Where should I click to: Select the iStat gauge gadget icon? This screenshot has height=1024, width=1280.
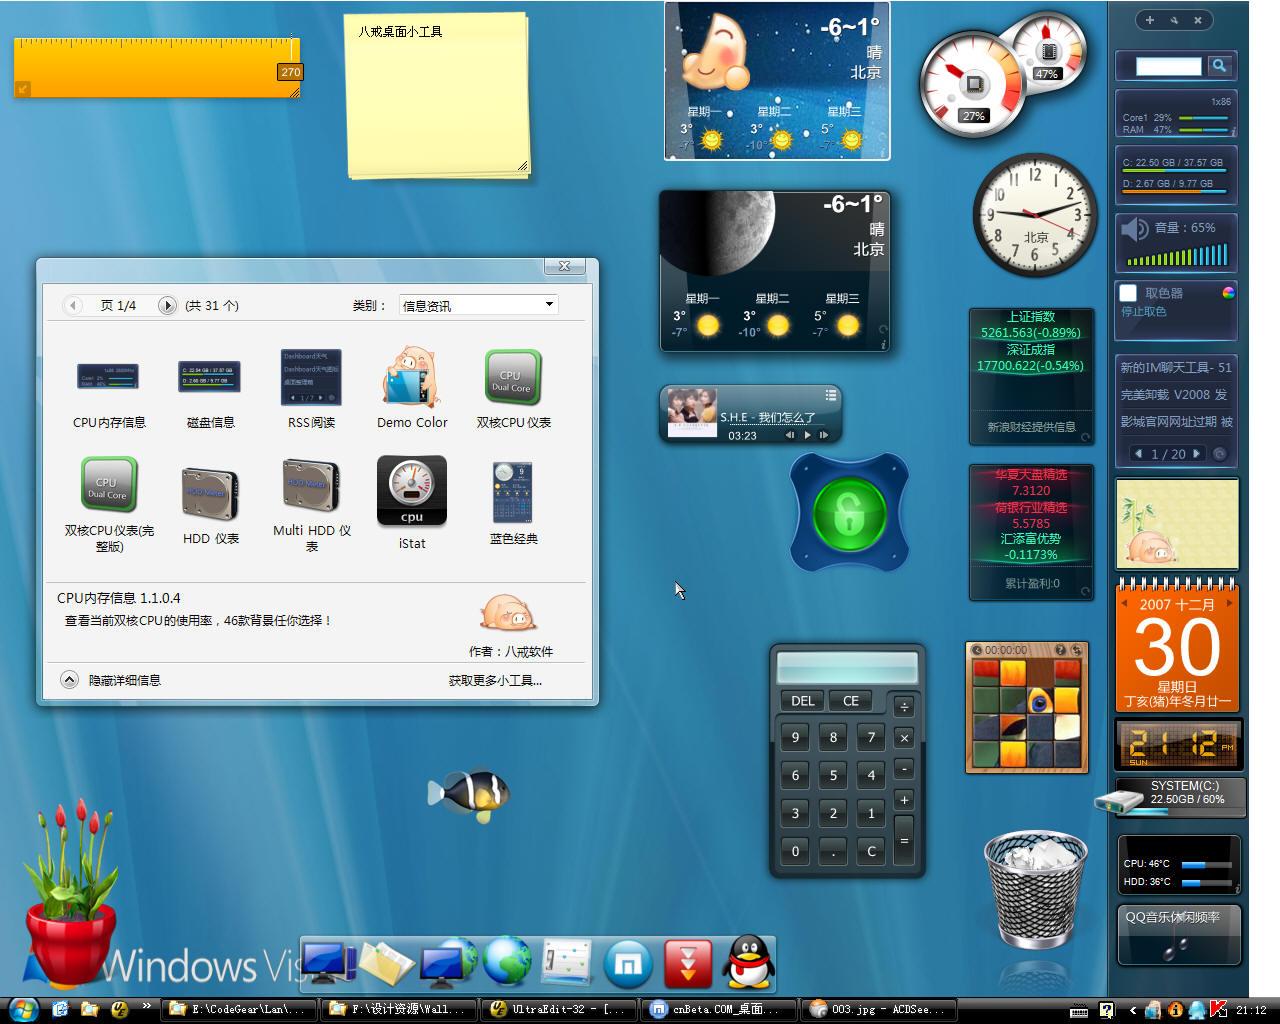[411, 490]
